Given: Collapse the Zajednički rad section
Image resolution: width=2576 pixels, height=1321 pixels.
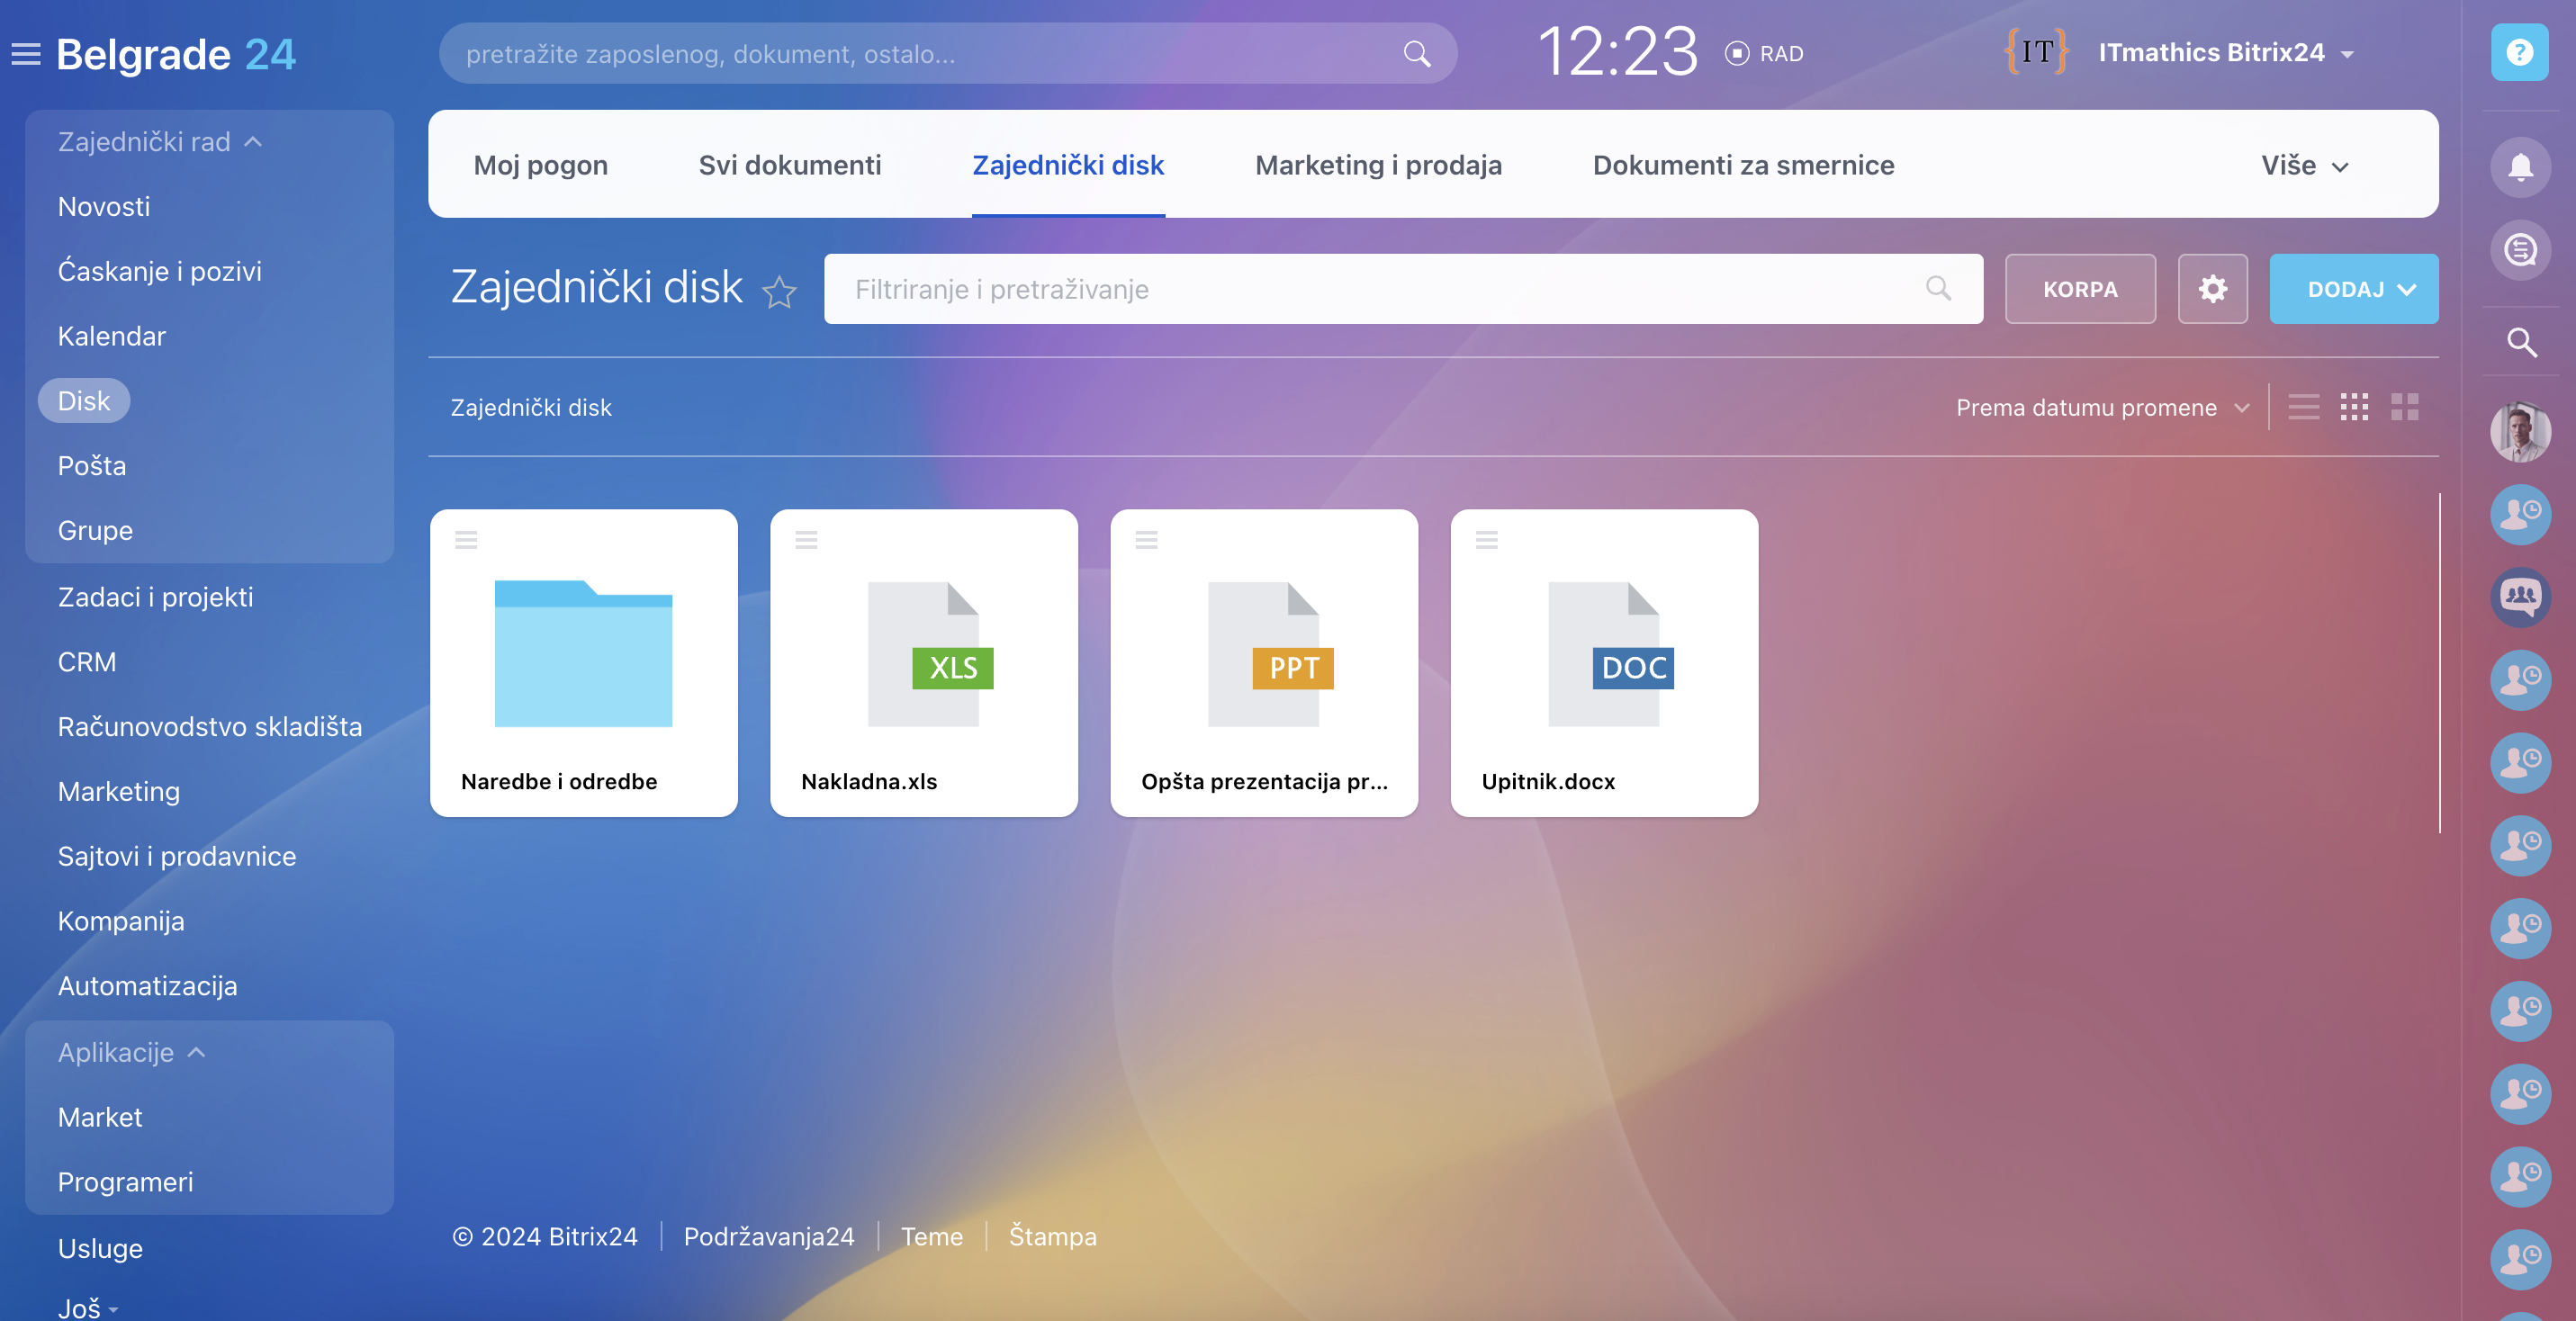Looking at the screenshot, I should 160,142.
